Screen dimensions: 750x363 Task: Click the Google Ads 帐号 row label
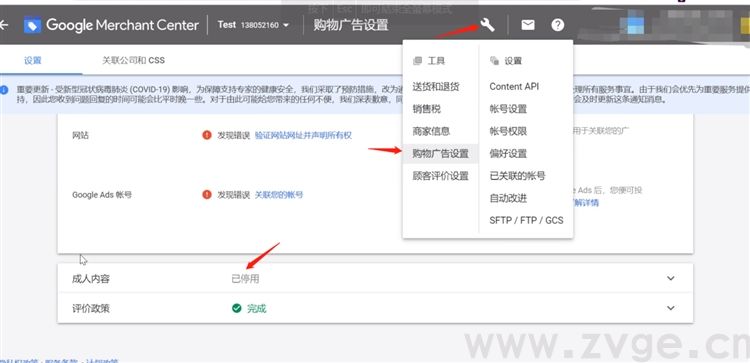(x=102, y=195)
